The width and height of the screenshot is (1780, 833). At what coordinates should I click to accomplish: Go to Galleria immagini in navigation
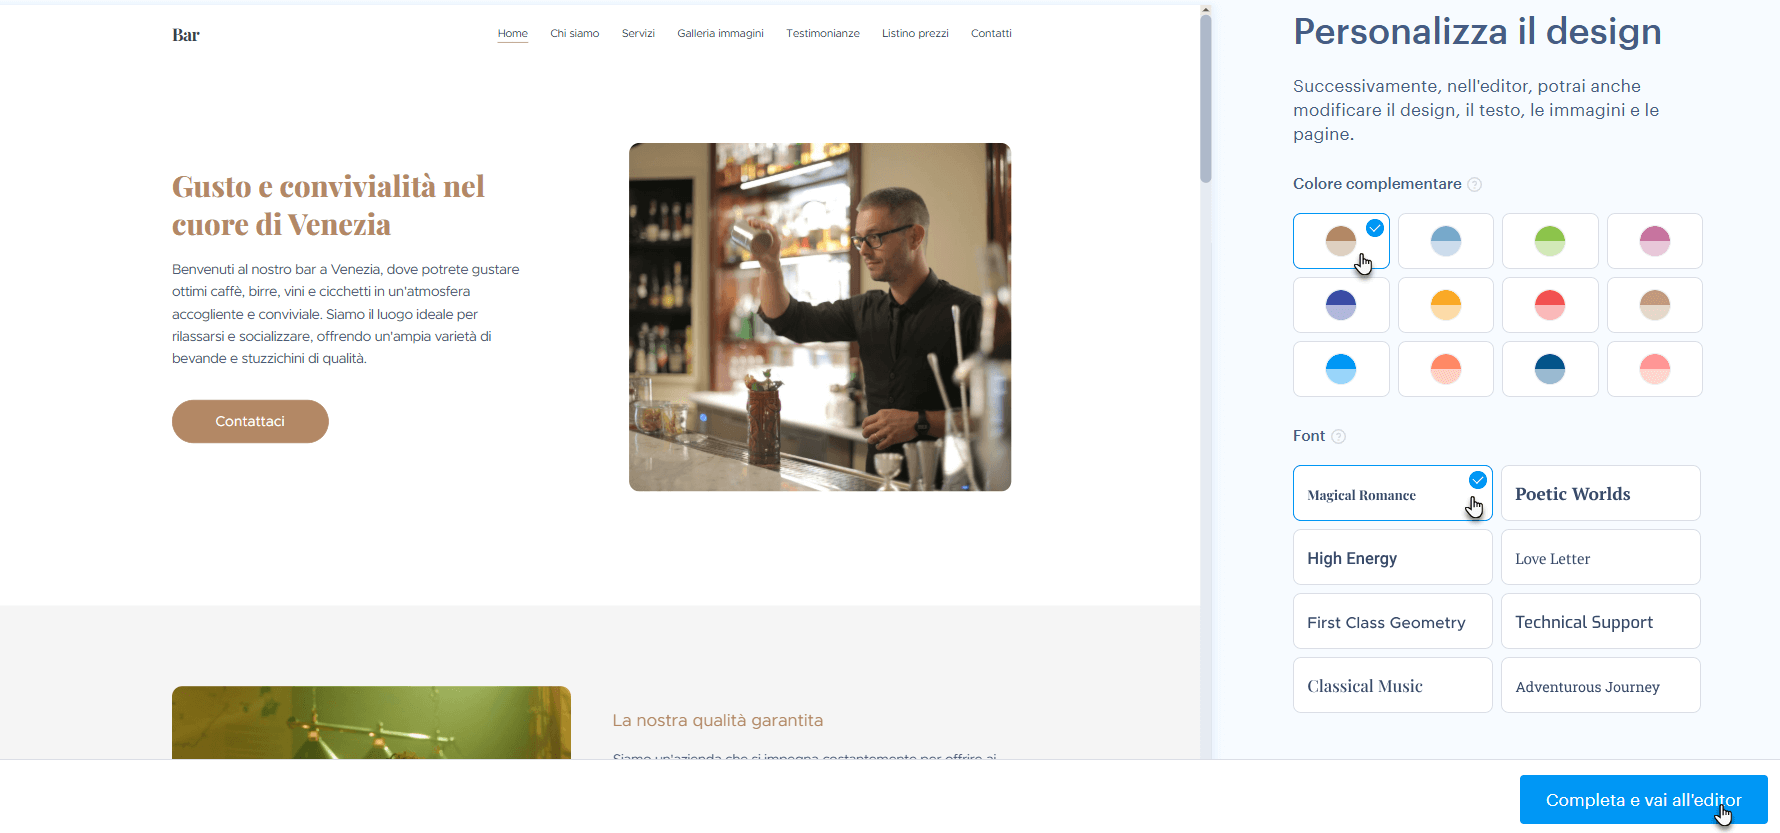(720, 33)
